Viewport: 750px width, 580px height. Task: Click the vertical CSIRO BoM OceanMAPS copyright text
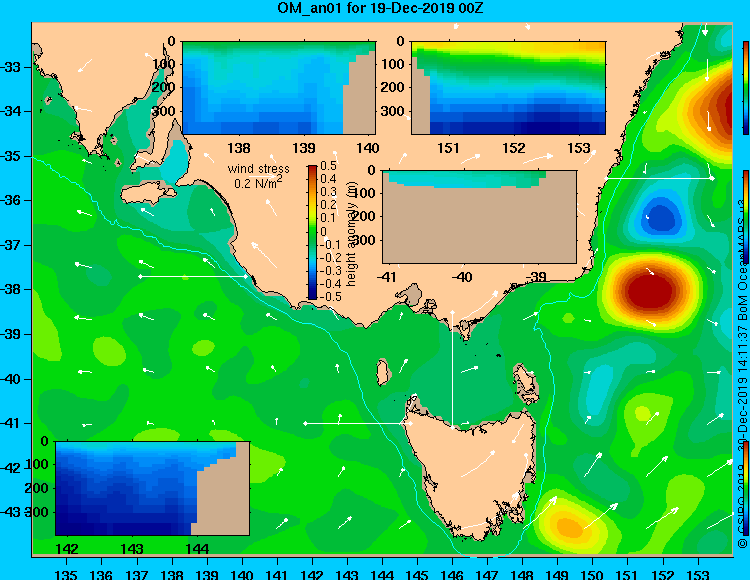point(743,373)
